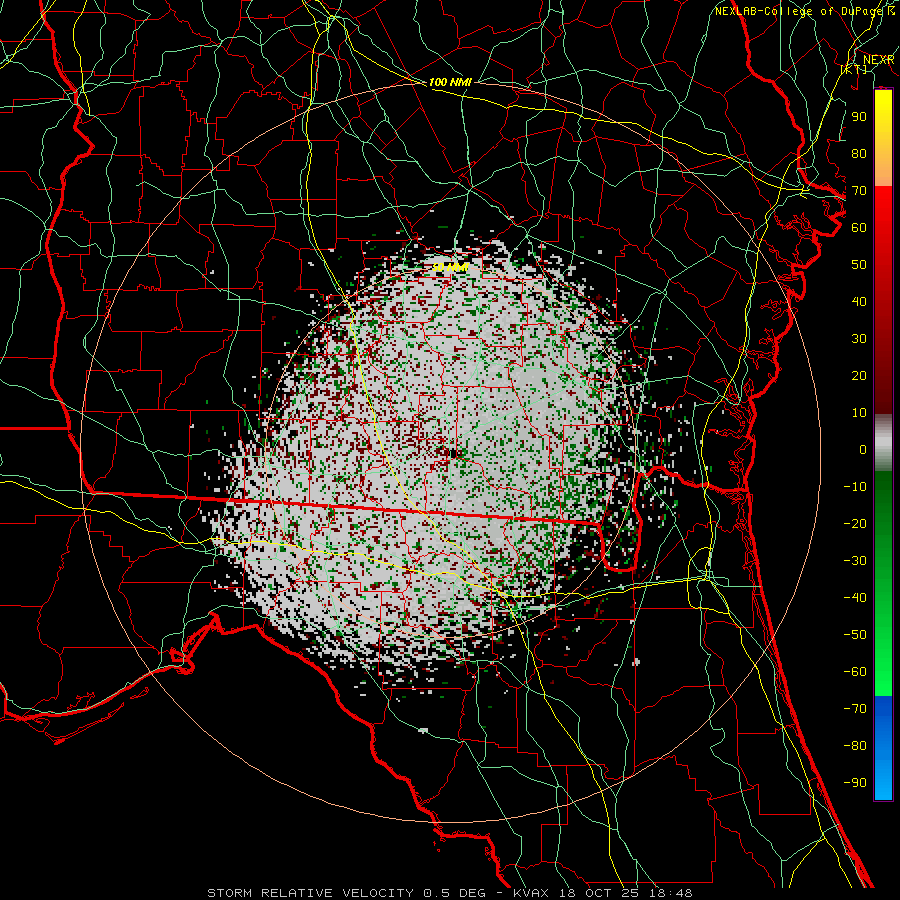900x900 pixels.
Task: Pick the gray zero-velocity segment of the color bar
Action: click(x=883, y=442)
